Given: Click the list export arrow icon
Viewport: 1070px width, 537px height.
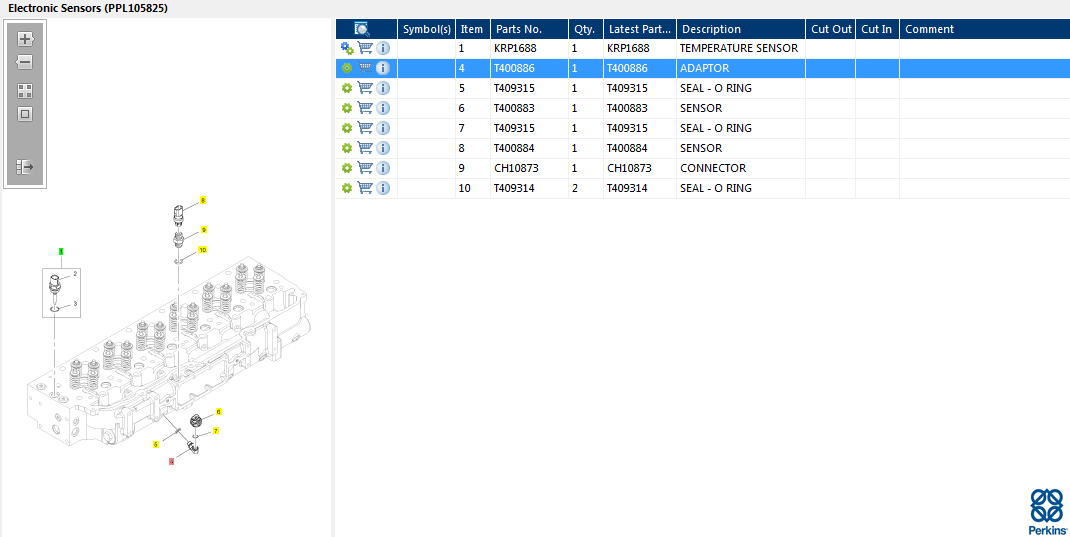Looking at the screenshot, I should (x=25, y=166).
